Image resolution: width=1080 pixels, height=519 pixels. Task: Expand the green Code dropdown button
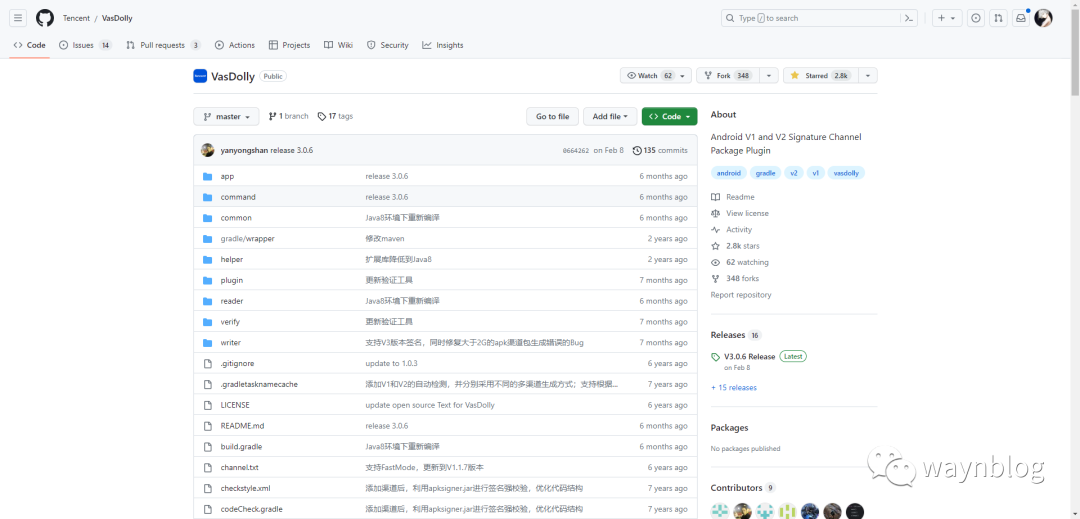pos(669,117)
